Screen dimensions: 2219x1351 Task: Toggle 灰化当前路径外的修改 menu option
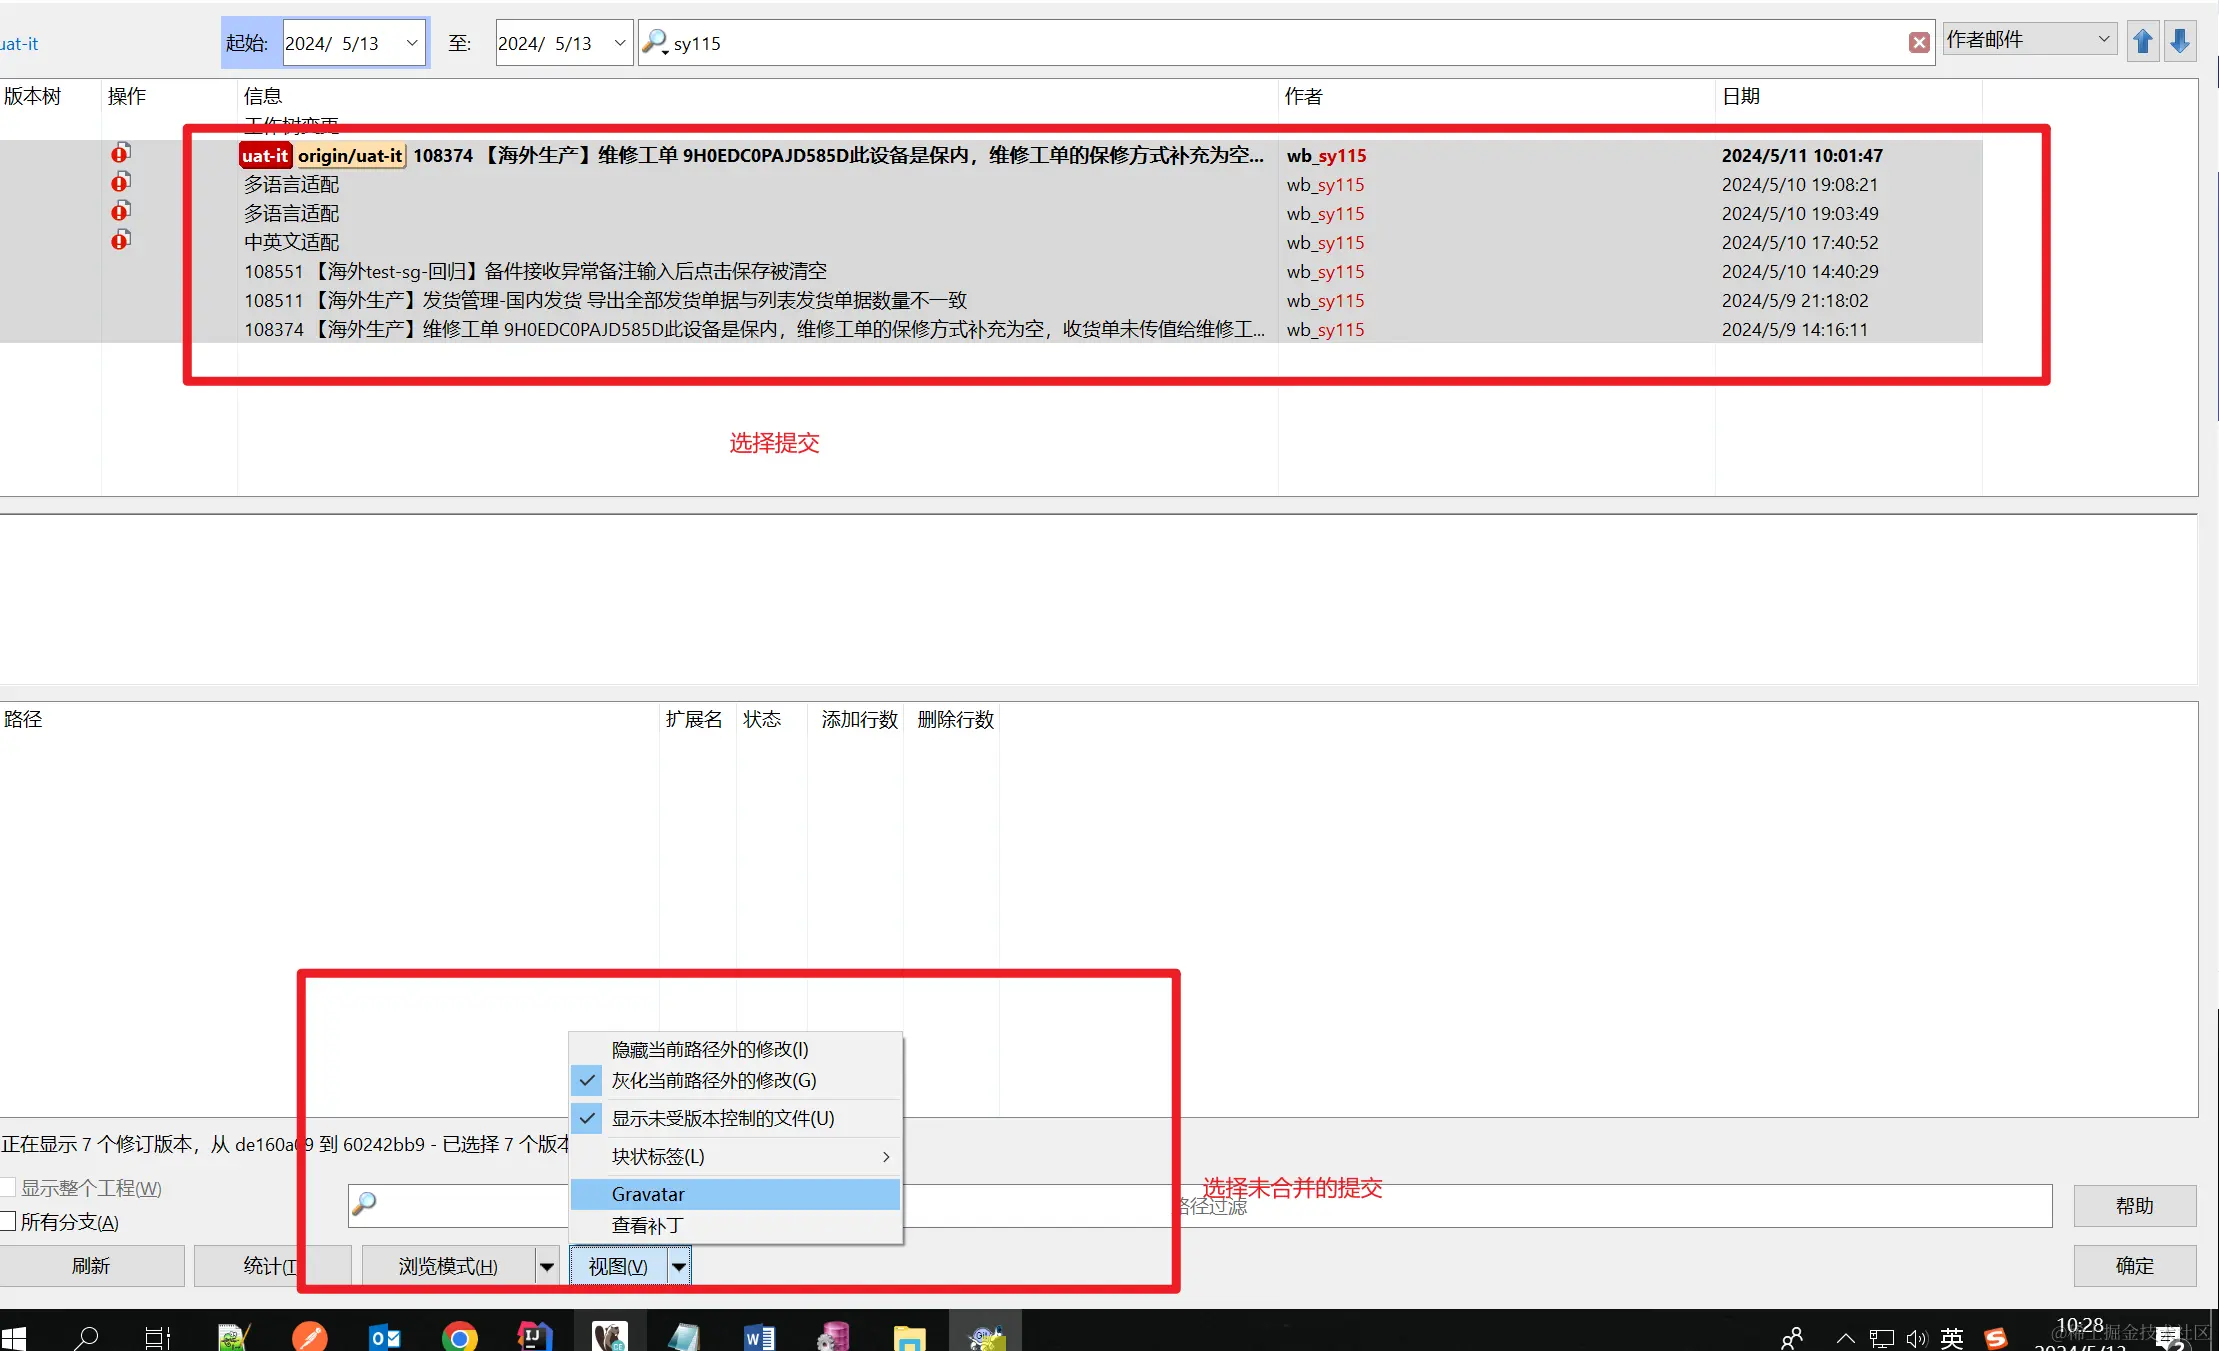(735, 1080)
